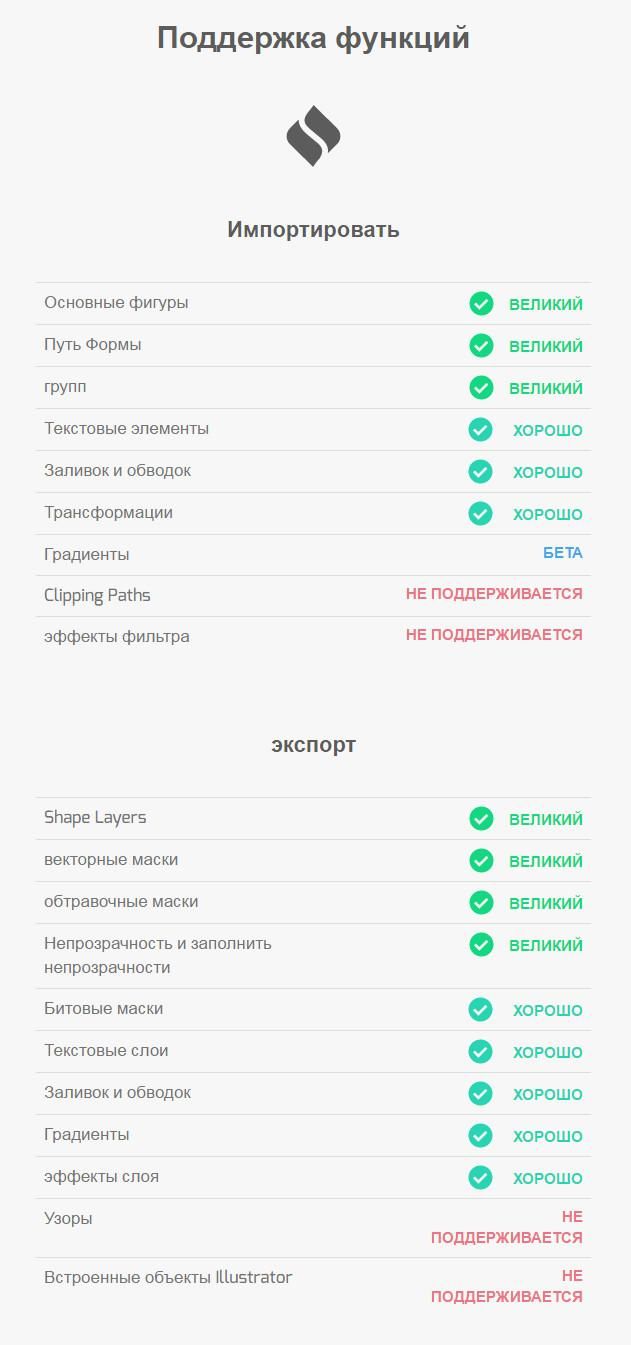
Task: Click the checkmark icon in групп row
Action: [481, 387]
